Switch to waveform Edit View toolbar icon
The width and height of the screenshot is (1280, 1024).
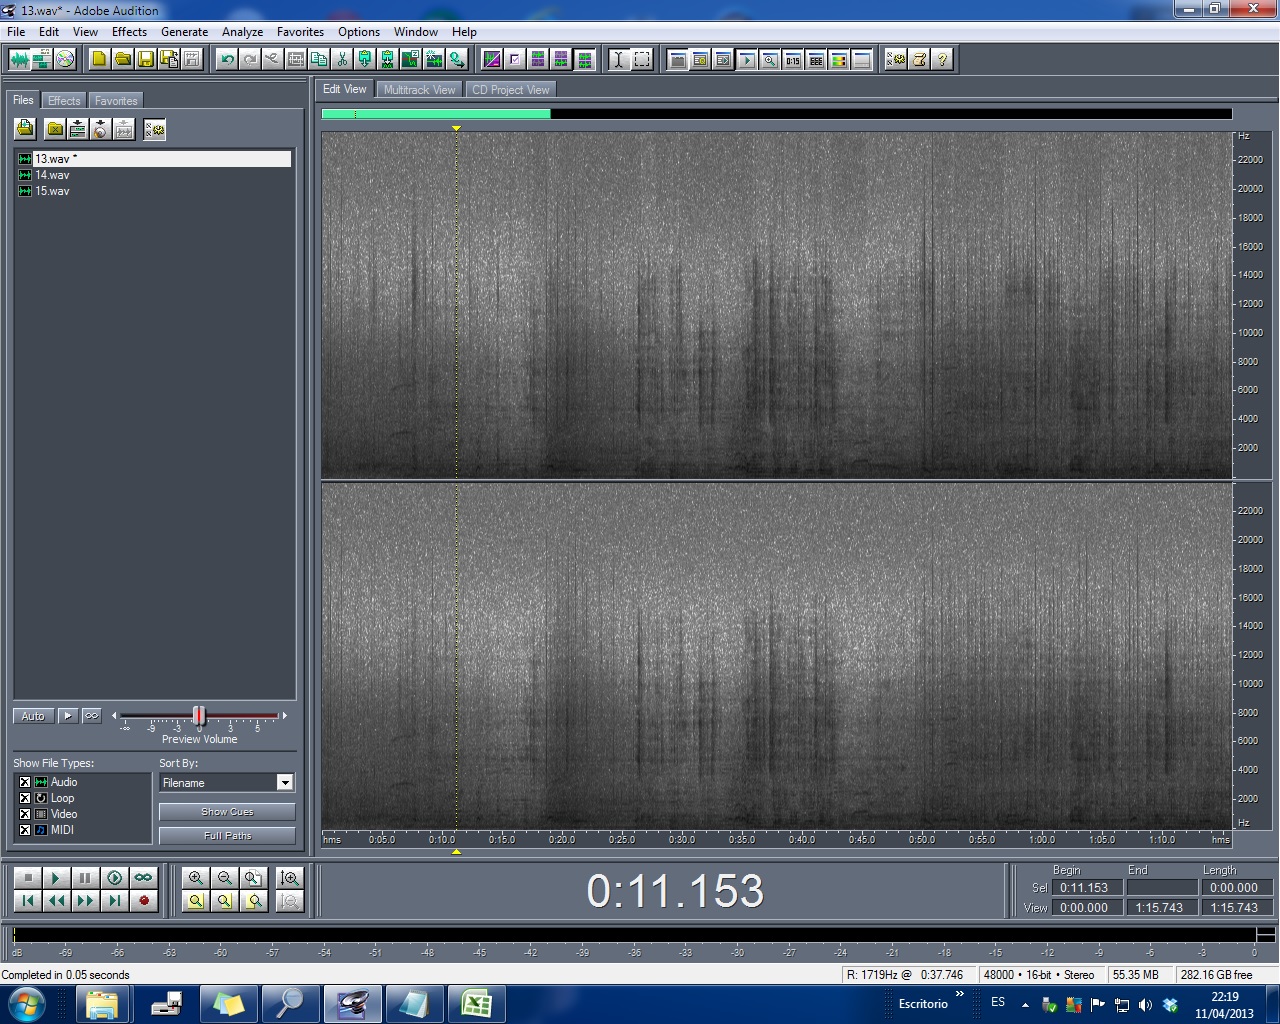tap(19, 59)
